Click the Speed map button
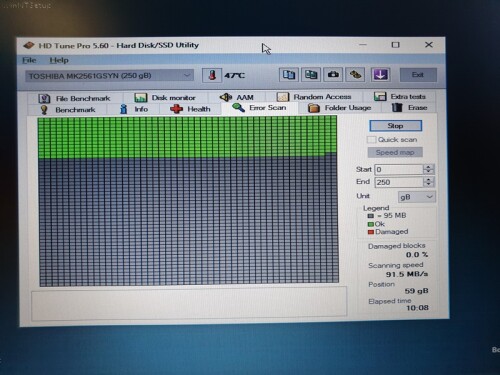 click(395, 152)
